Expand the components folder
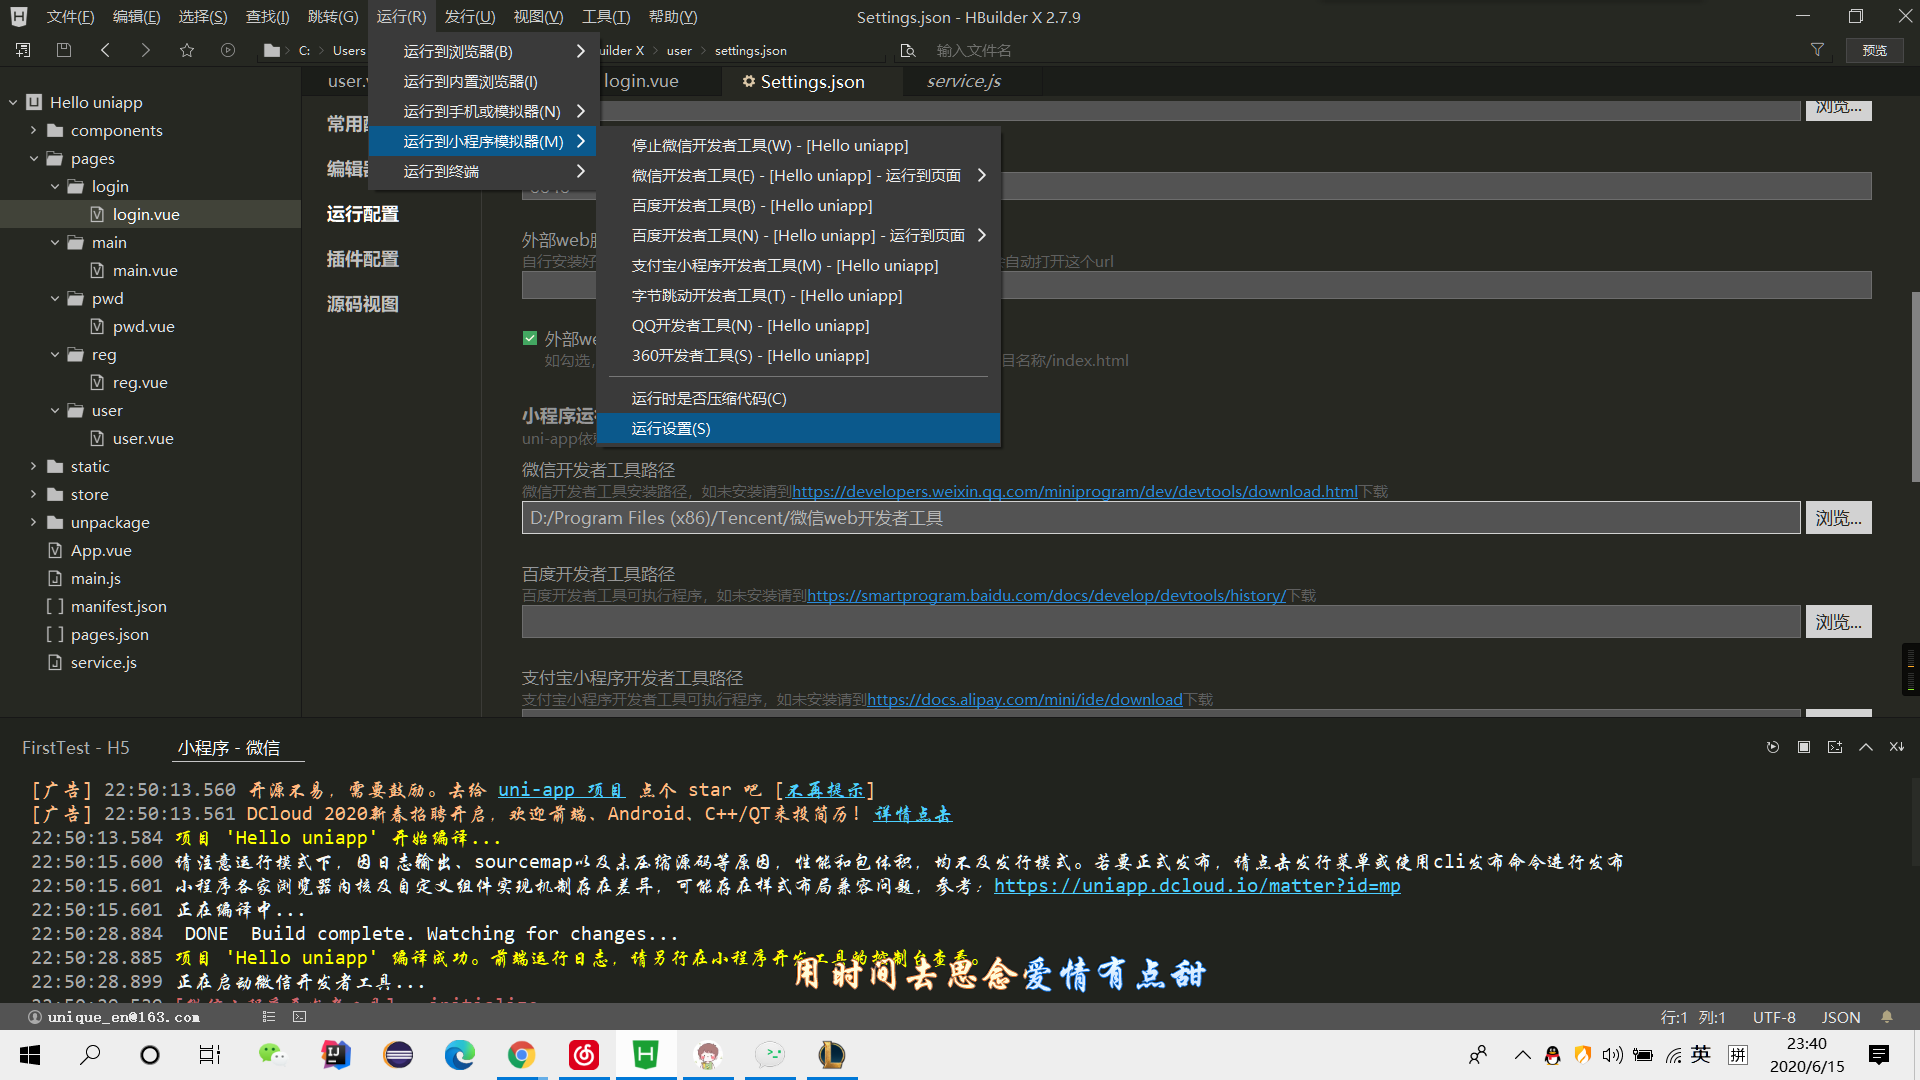The height and width of the screenshot is (1080, 1920). point(33,130)
